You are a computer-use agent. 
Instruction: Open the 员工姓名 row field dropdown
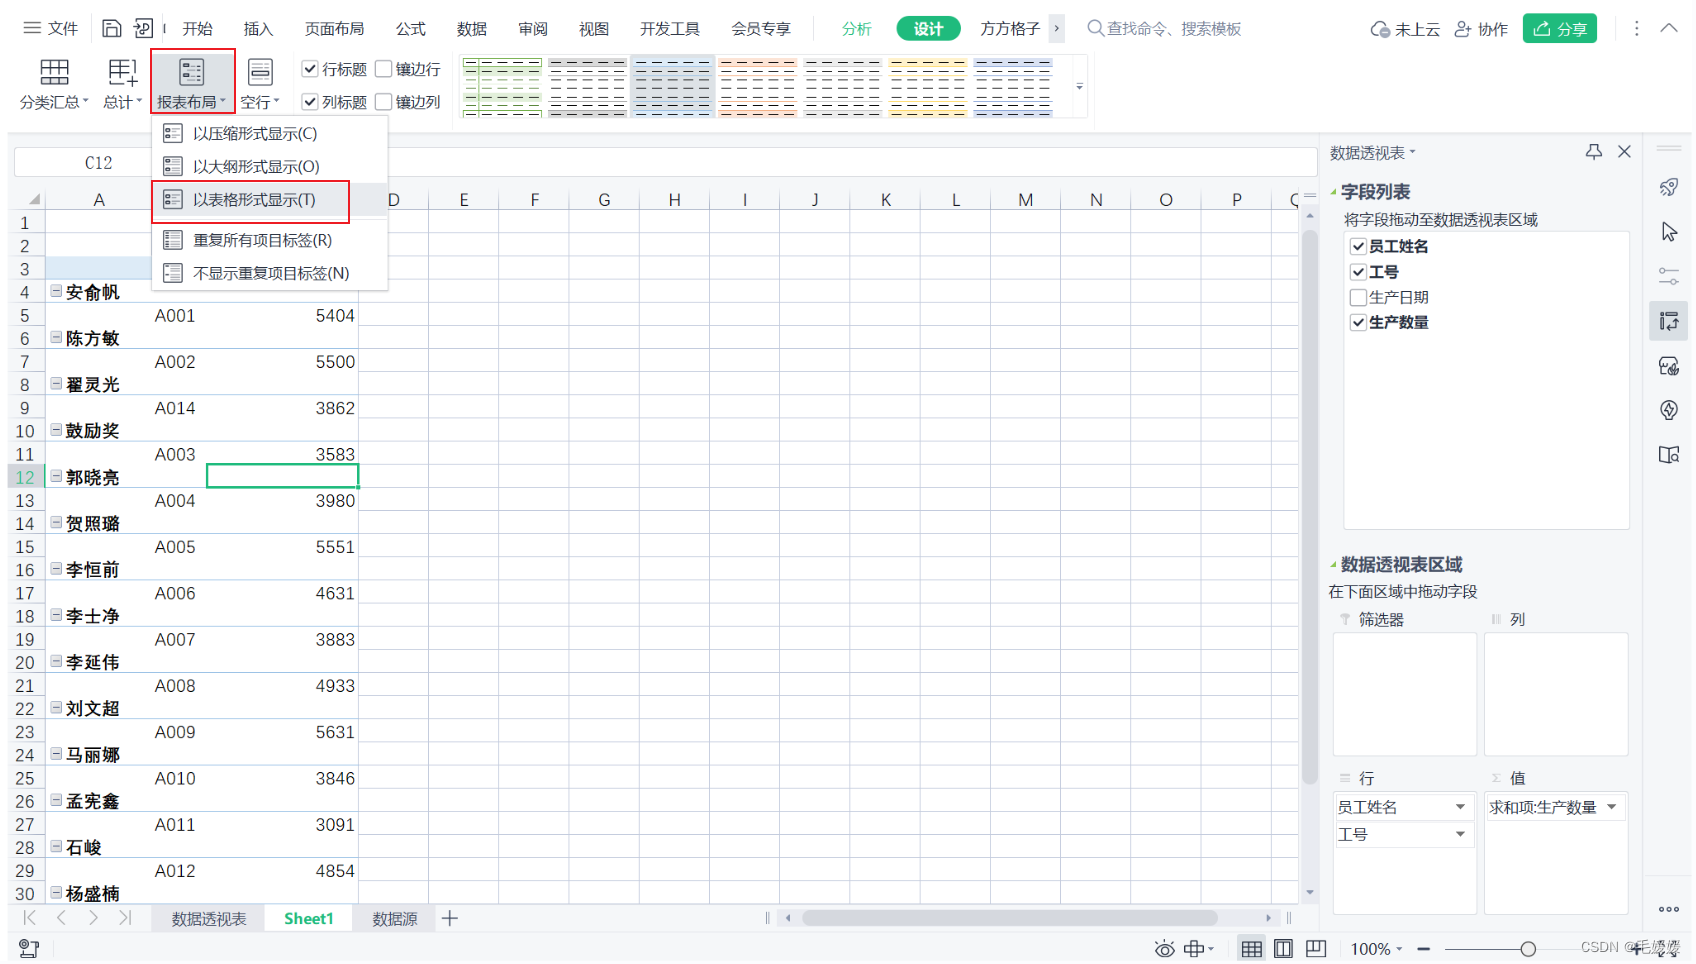1460,807
